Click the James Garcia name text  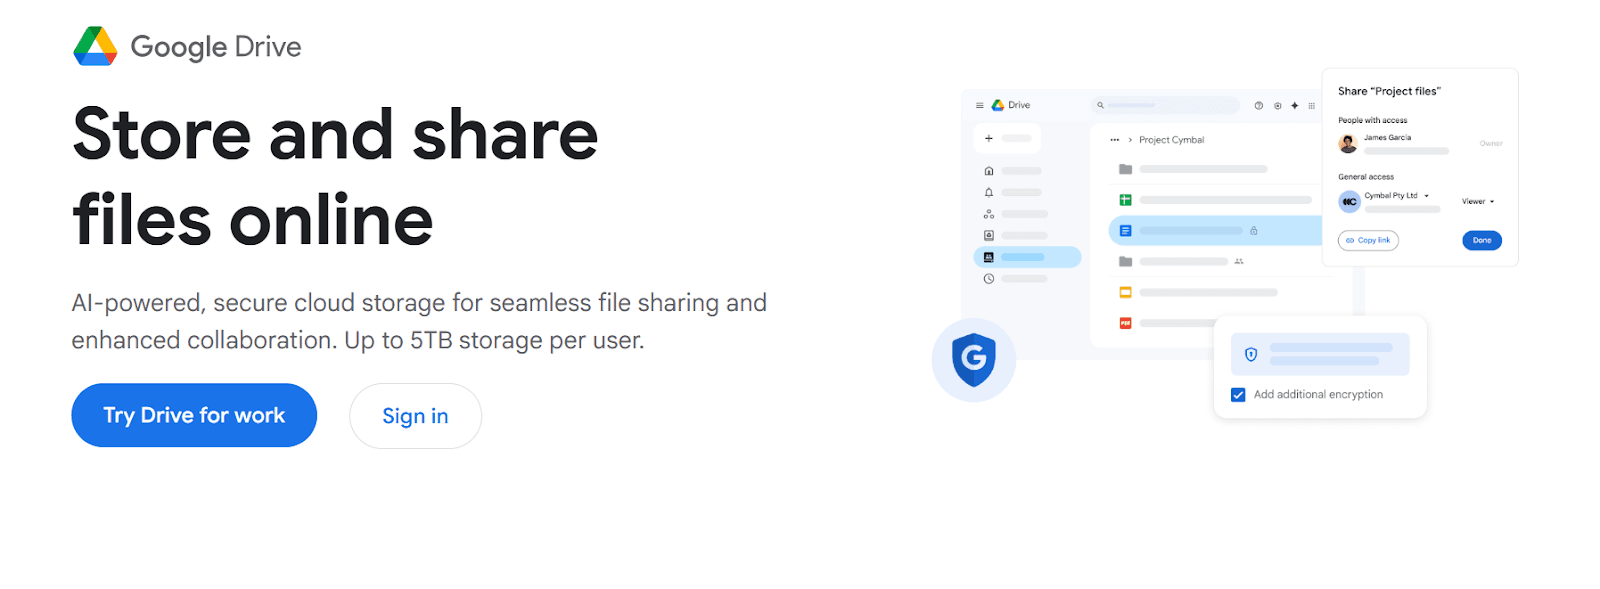pyautogui.click(x=1387, y=138)
